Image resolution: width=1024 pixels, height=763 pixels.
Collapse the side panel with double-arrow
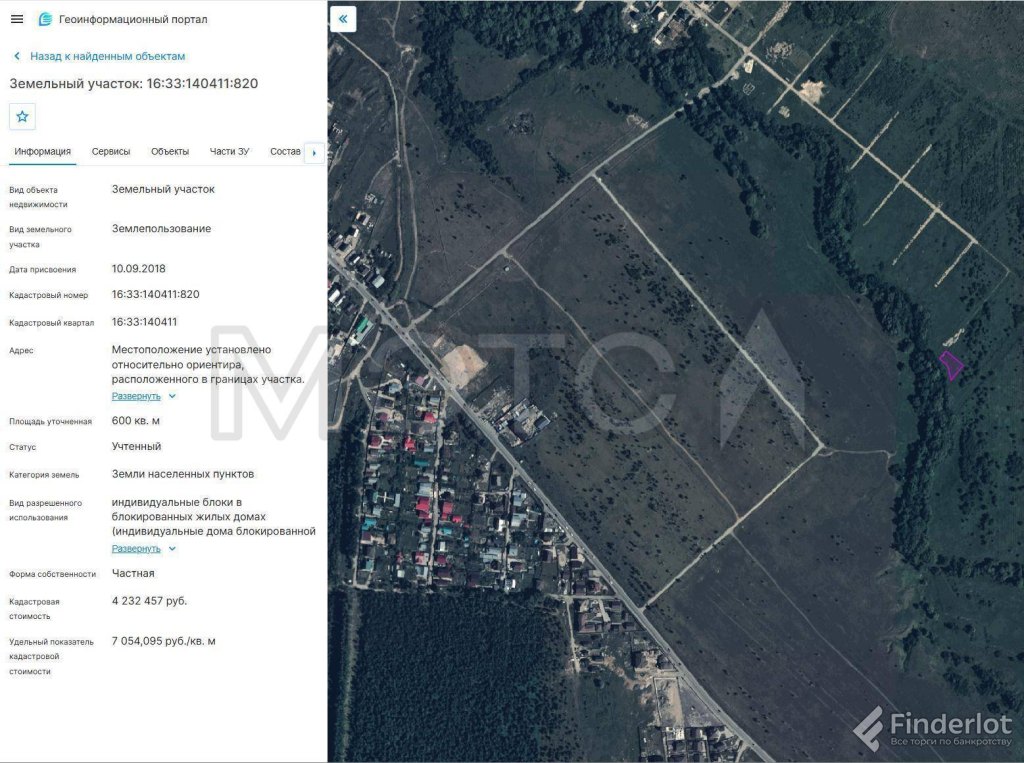coord(343,18)
